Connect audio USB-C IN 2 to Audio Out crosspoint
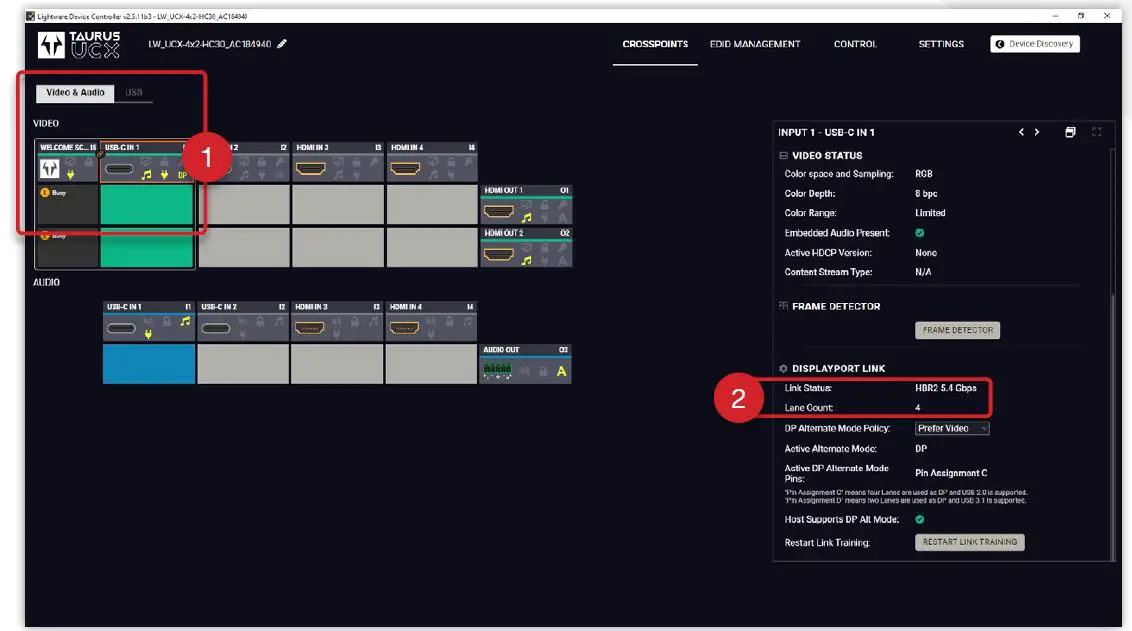The height and width of the screenshot is (631, 1132). coord(243,363)
